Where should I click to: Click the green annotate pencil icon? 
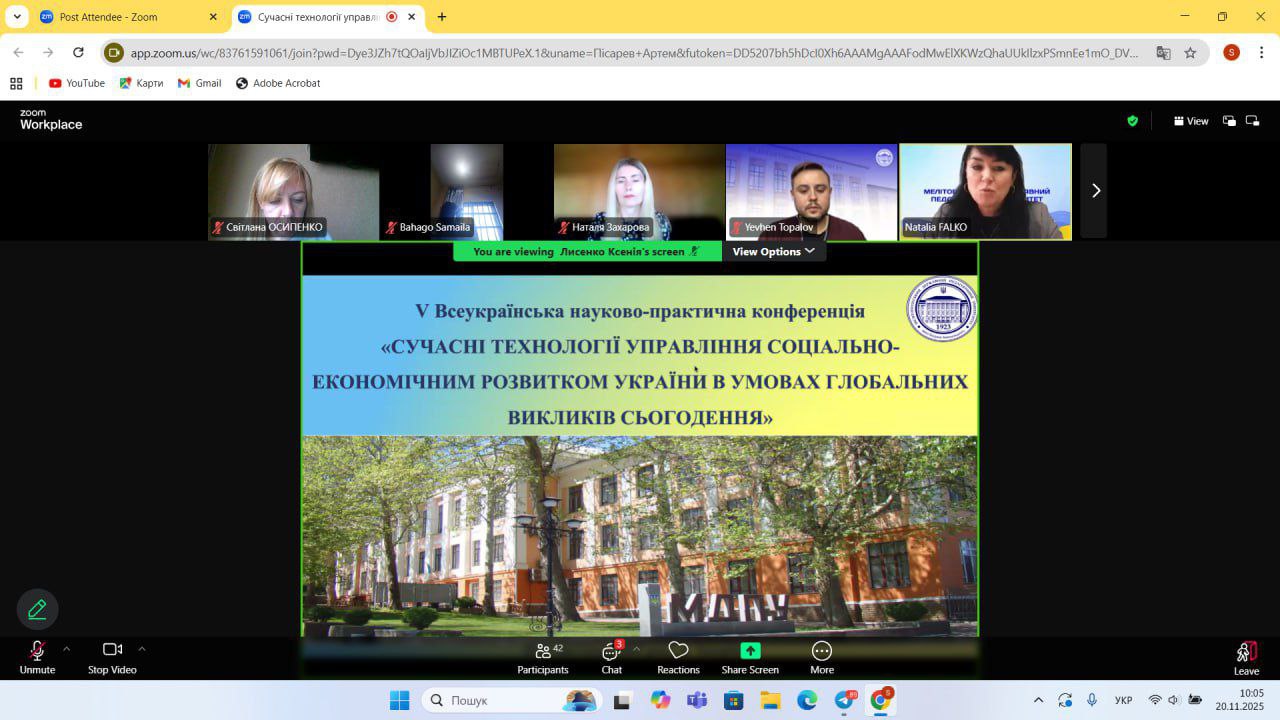pyautogui.click(x=37, y=609)
